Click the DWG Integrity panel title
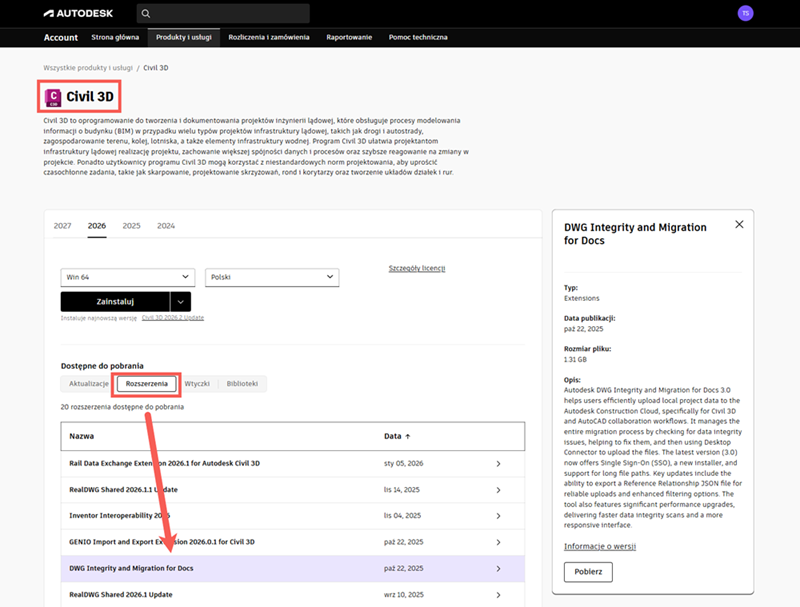 pyautogui.click(x=635, y=234)
